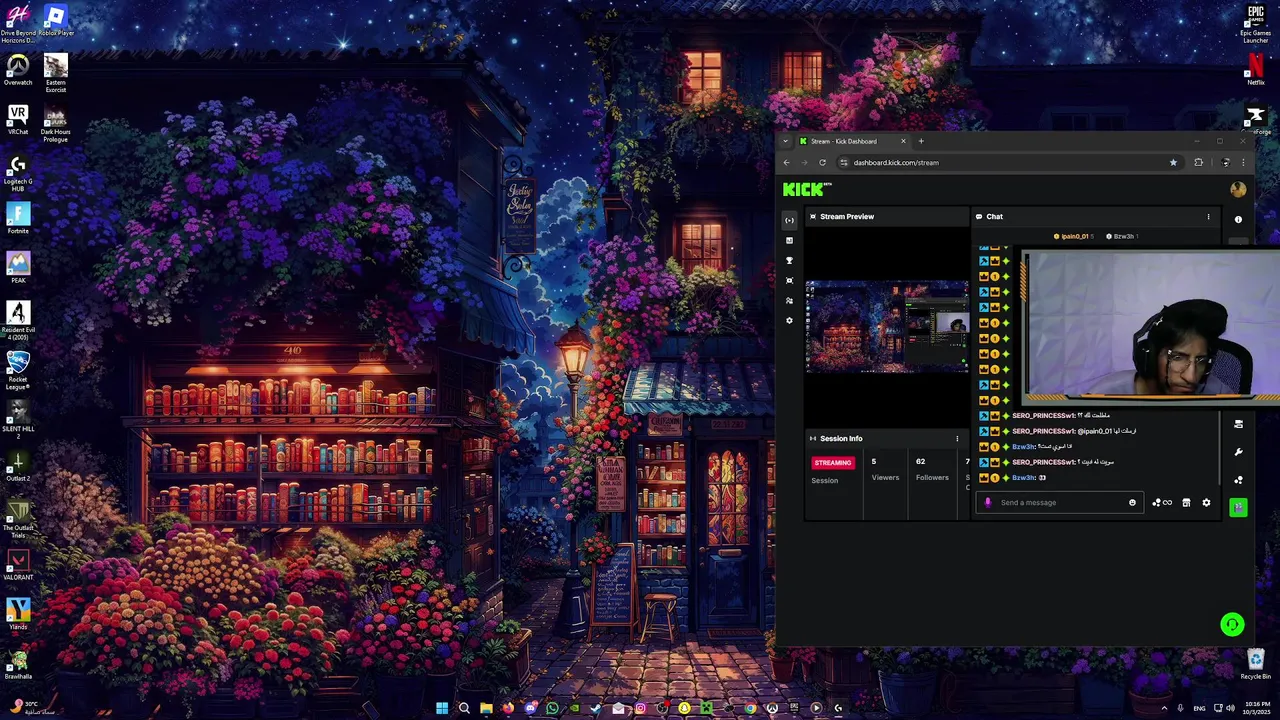Open Dark Hours Prologue desktop shortcut
Viewport: 1280px width, 720px height.
coord(56,123)
